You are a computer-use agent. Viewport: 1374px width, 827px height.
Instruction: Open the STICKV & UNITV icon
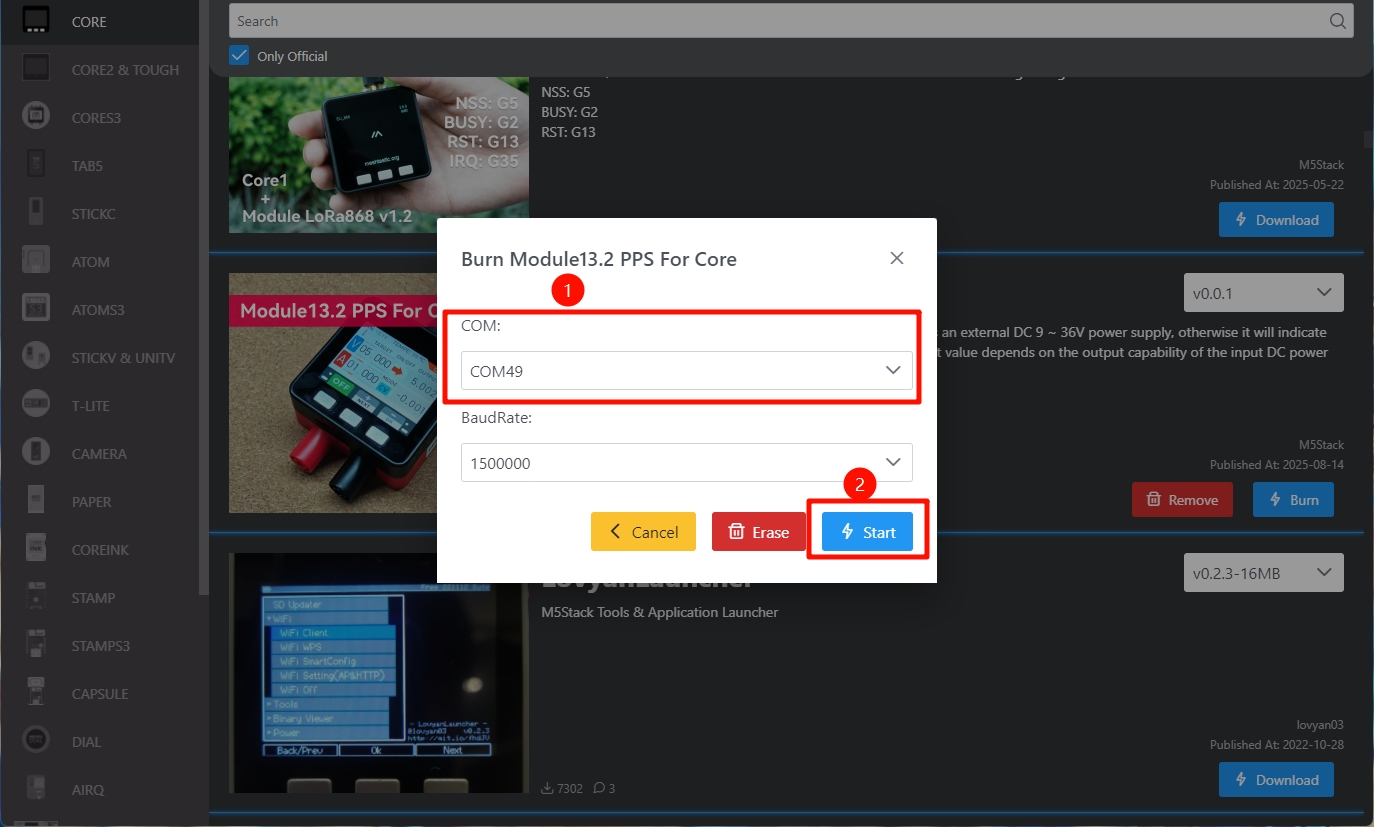point(36,357)
